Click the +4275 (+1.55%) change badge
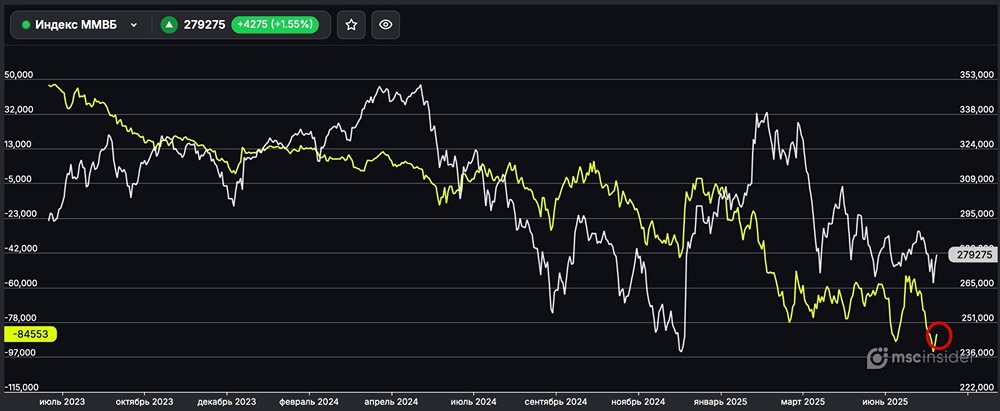This screenshot has width=1000, height=411. point(274,25)
